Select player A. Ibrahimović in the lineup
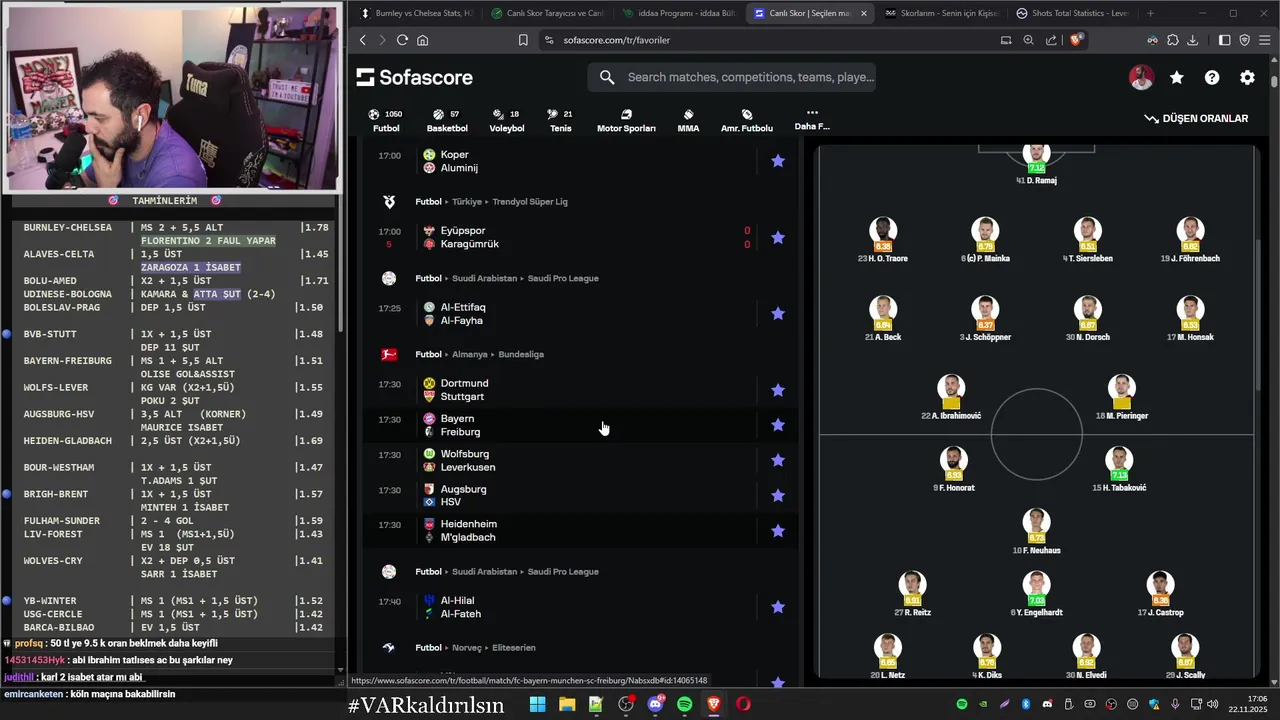Screen dimensions: 1280x720 pyautogui.click(x=951, y=398)
